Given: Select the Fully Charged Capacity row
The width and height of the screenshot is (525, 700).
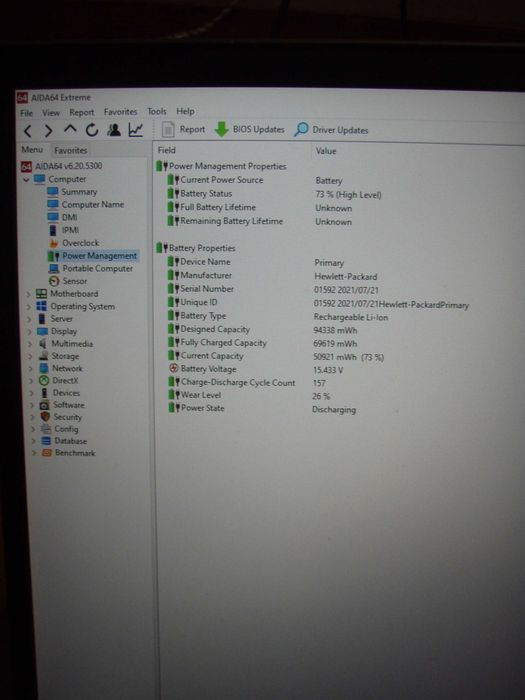Looking at the screenshot, I should (262, 343).
